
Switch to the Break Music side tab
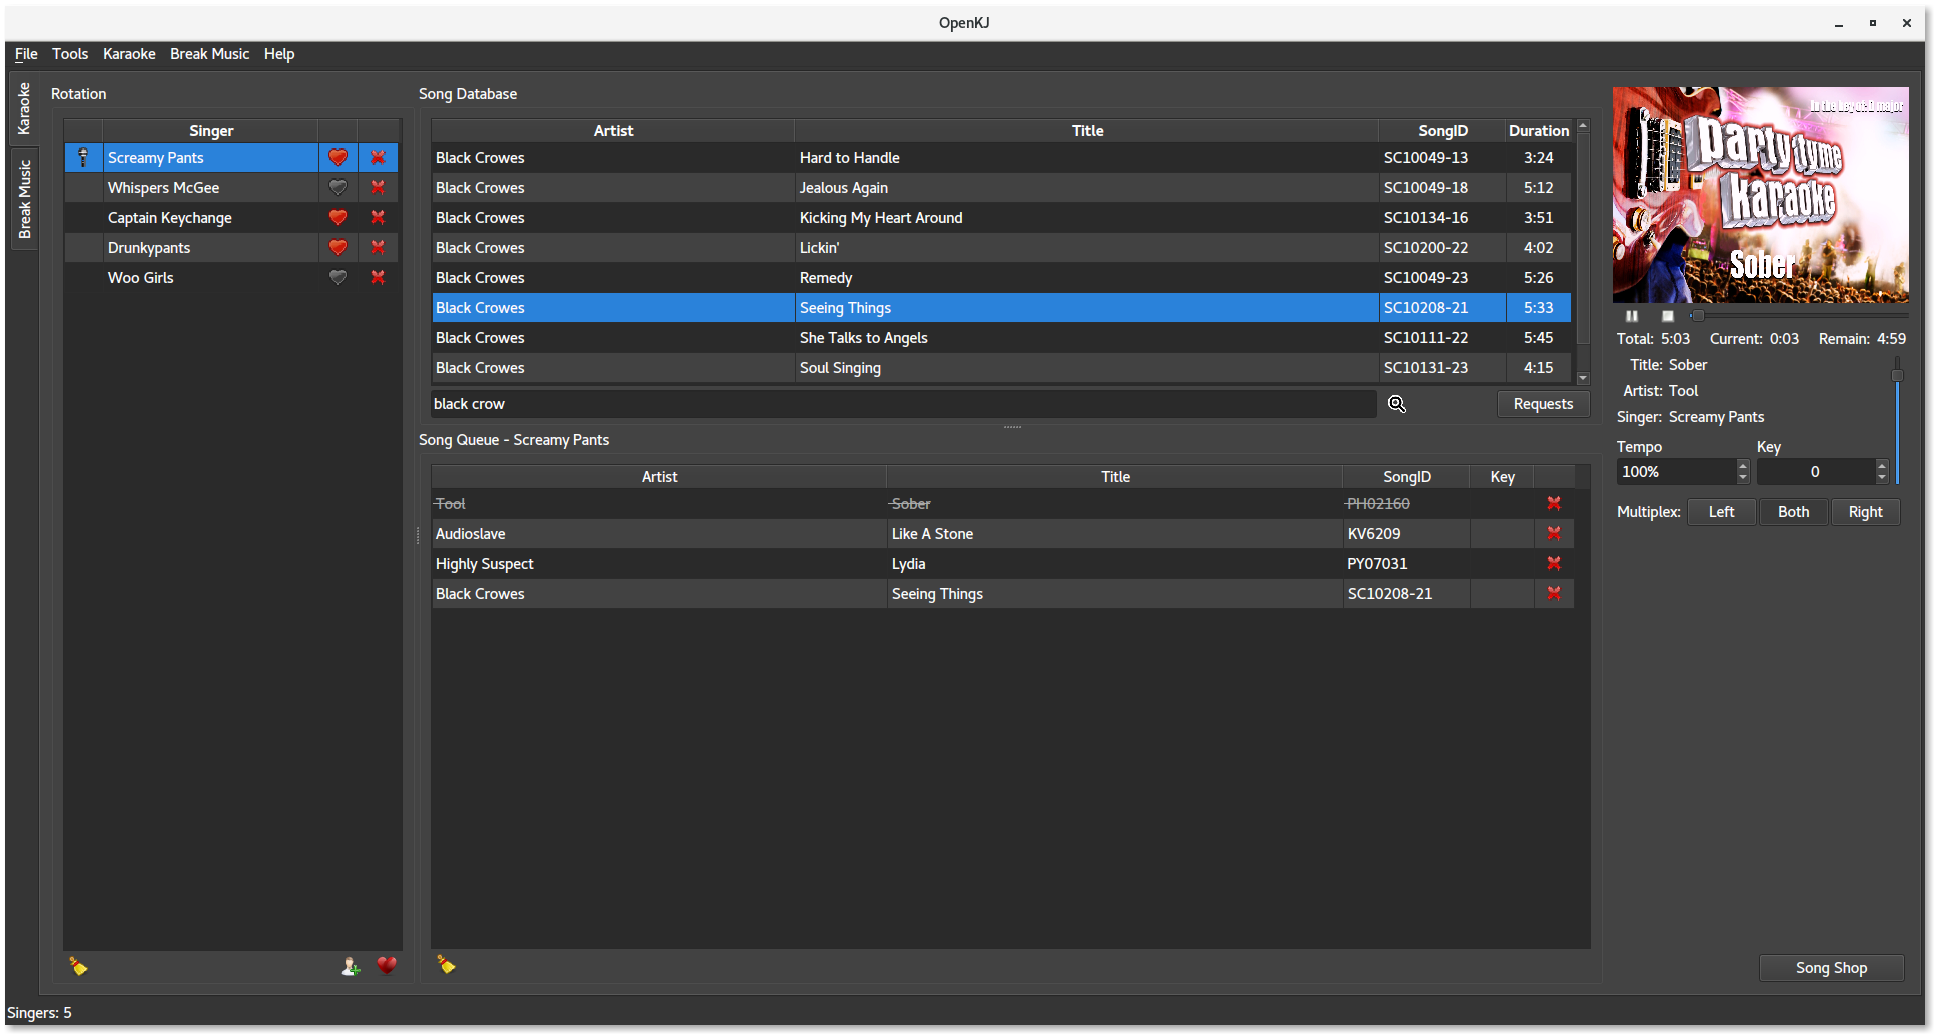pyautogui.click(x=24, y=199)
